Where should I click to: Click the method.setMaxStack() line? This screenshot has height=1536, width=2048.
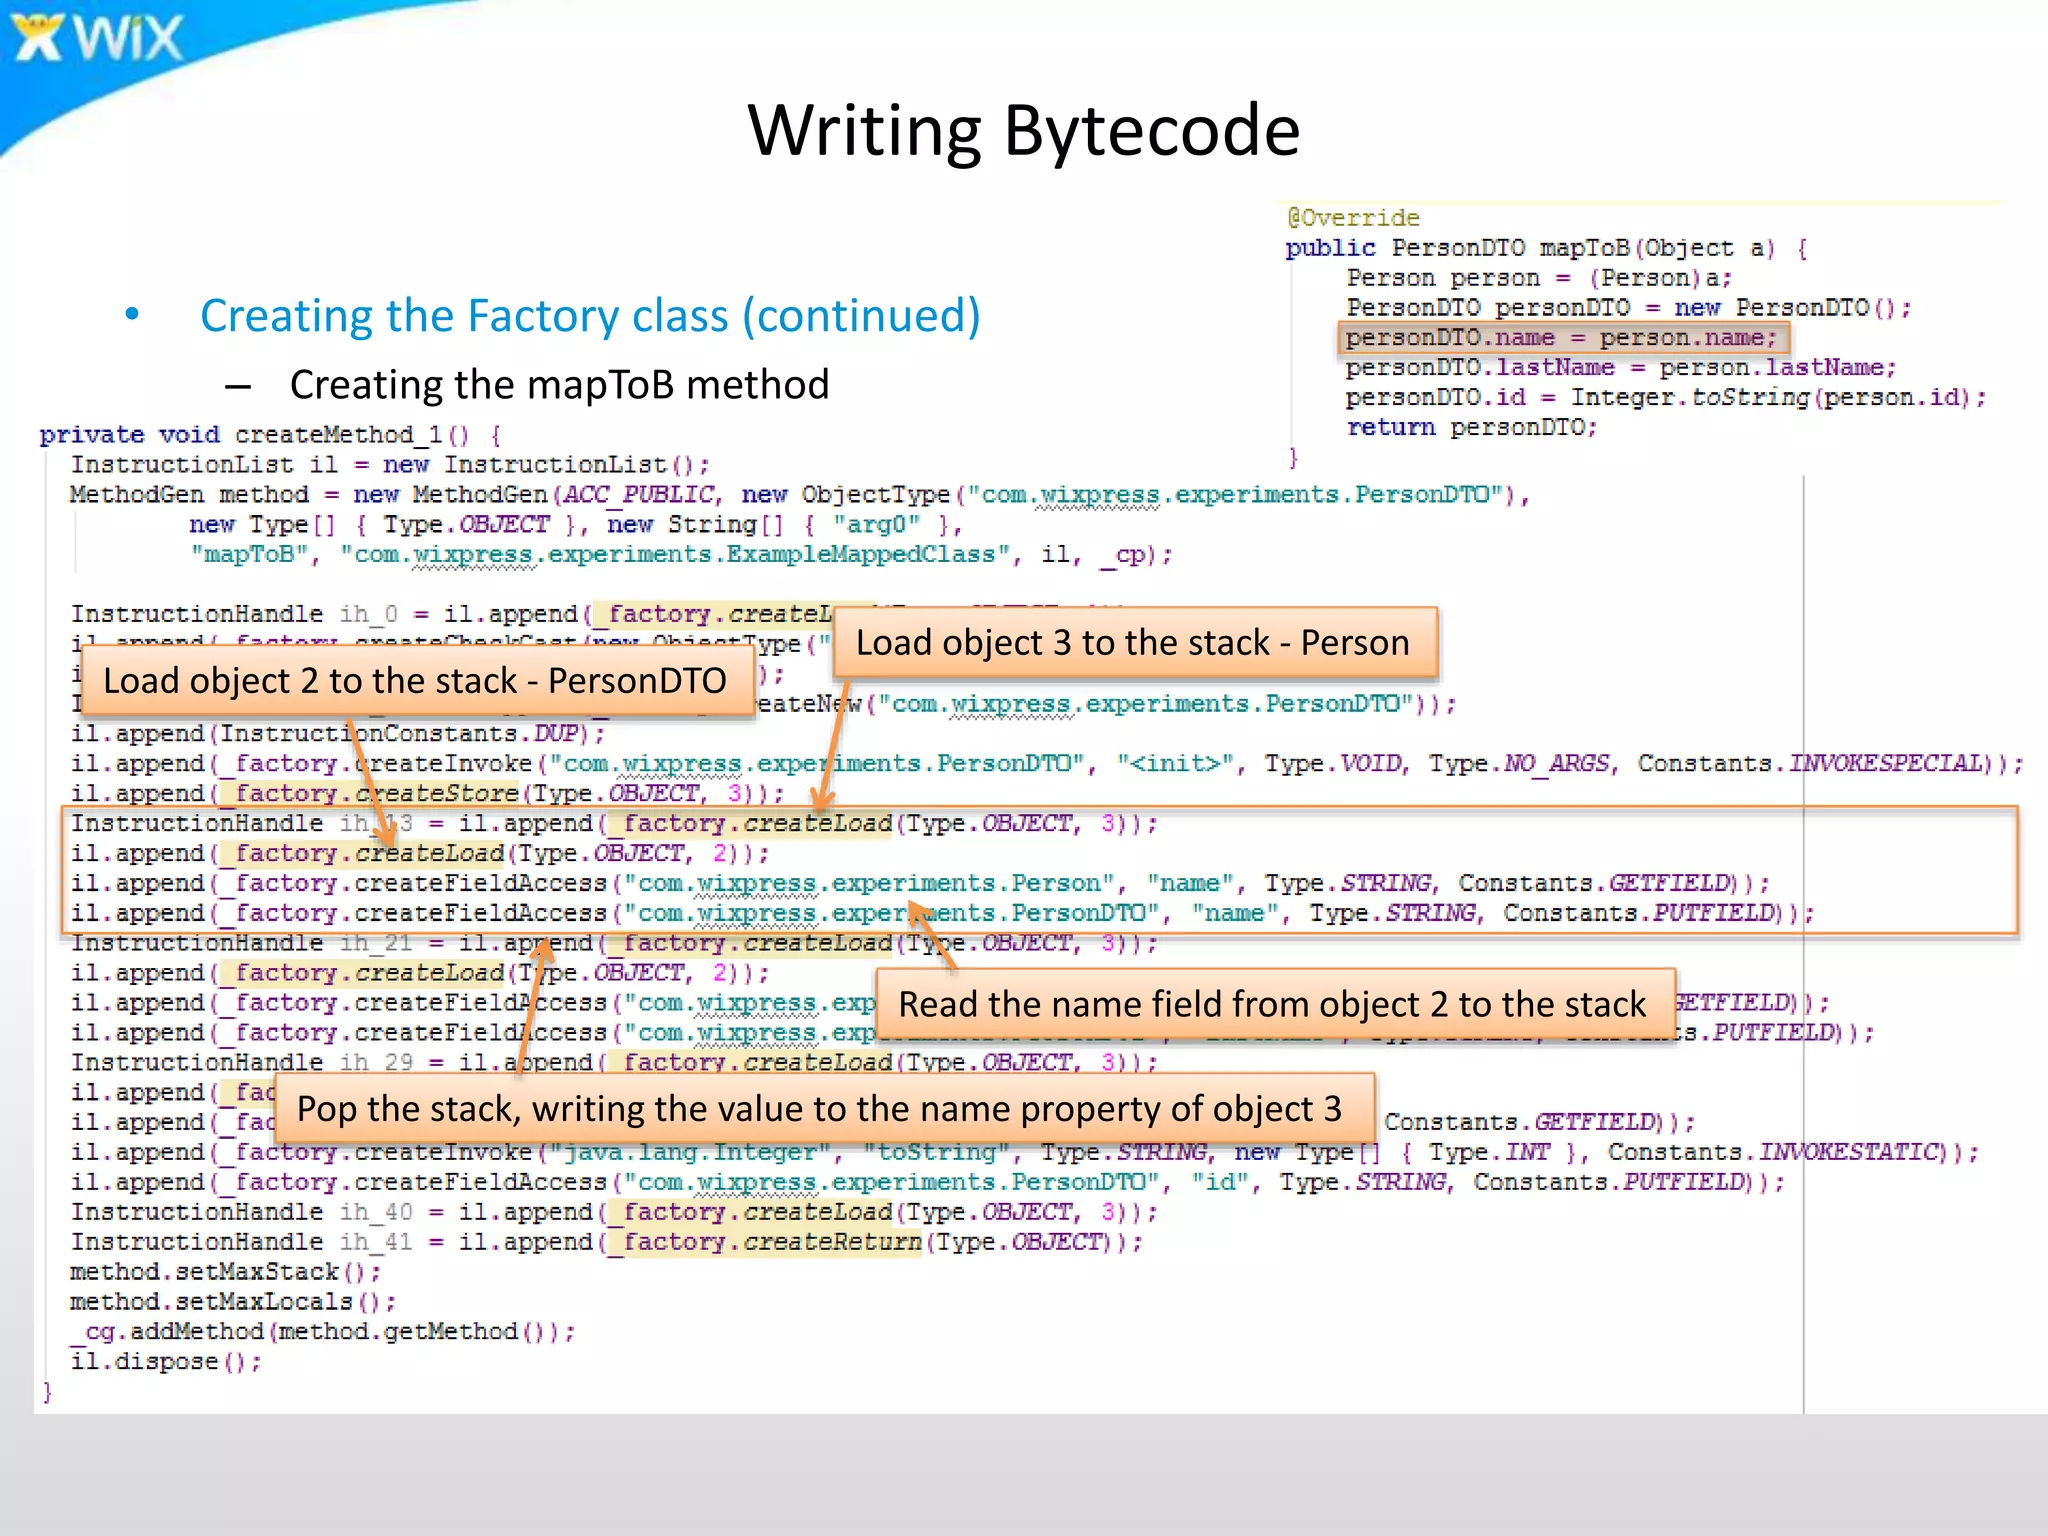click(225, 1272)
